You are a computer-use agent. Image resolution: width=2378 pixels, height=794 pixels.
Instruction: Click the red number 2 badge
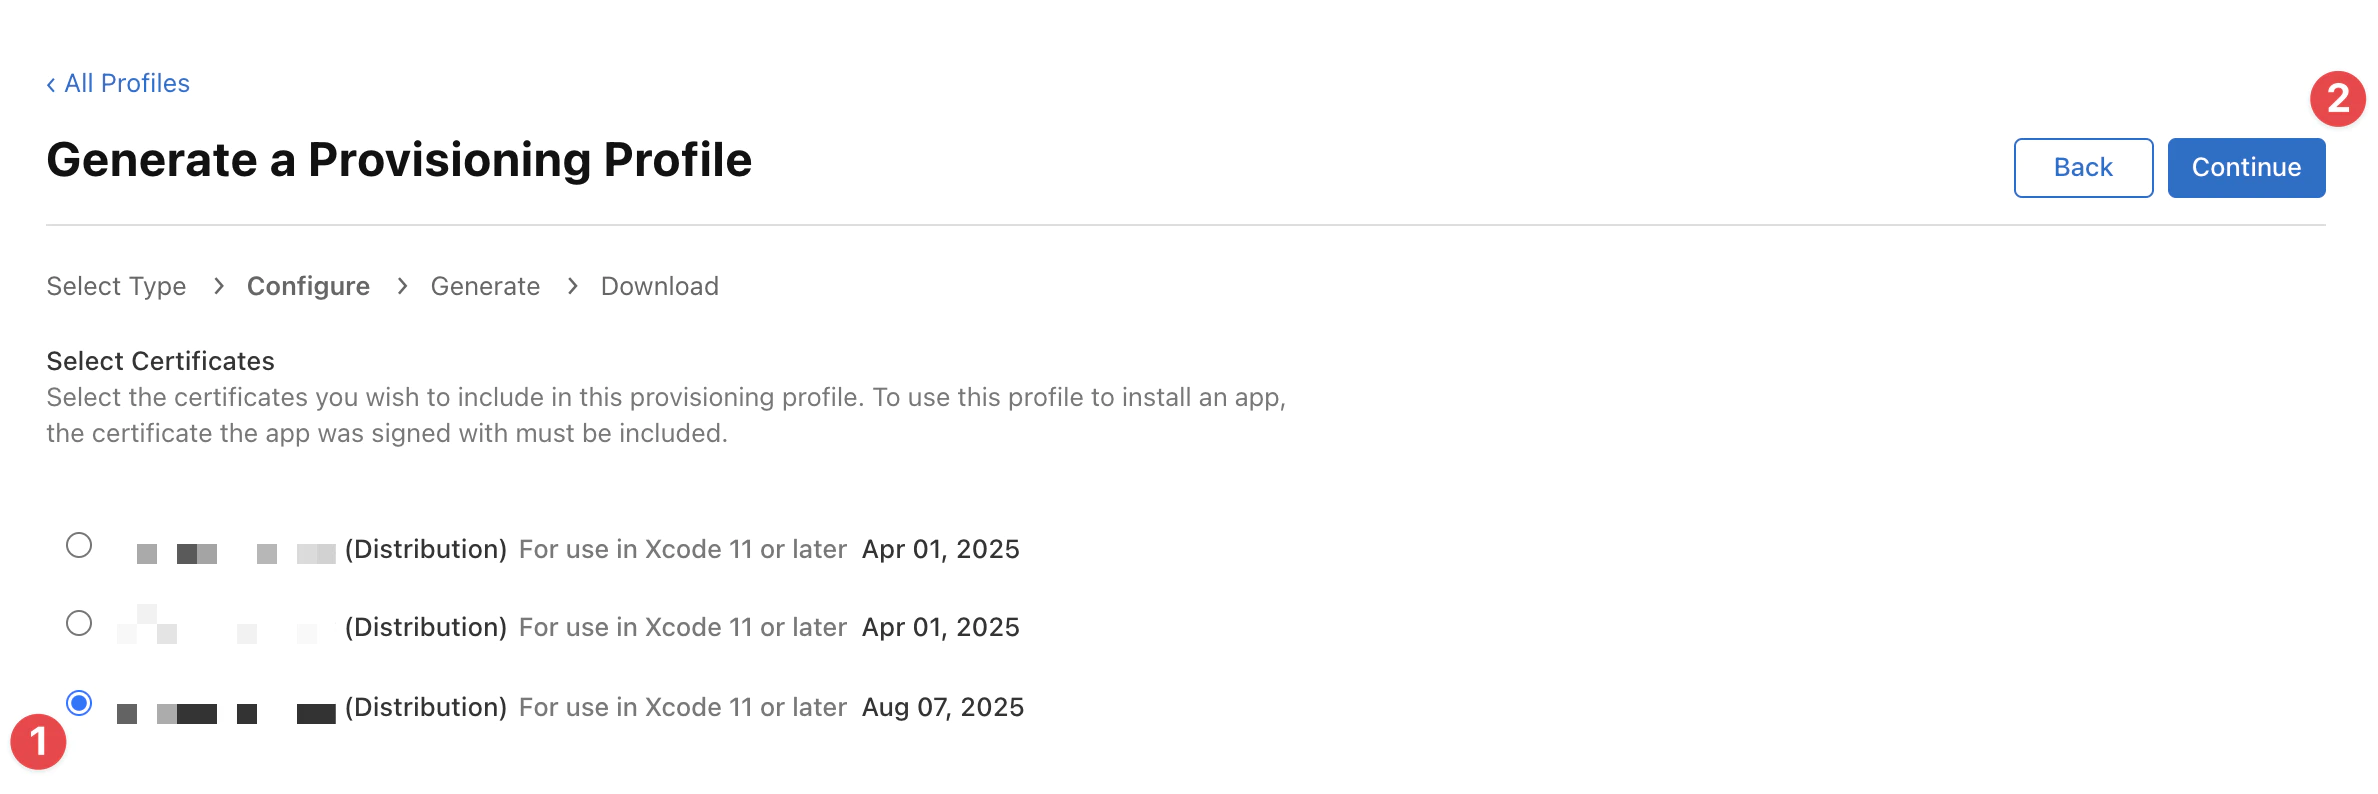tap(2337, 99)
